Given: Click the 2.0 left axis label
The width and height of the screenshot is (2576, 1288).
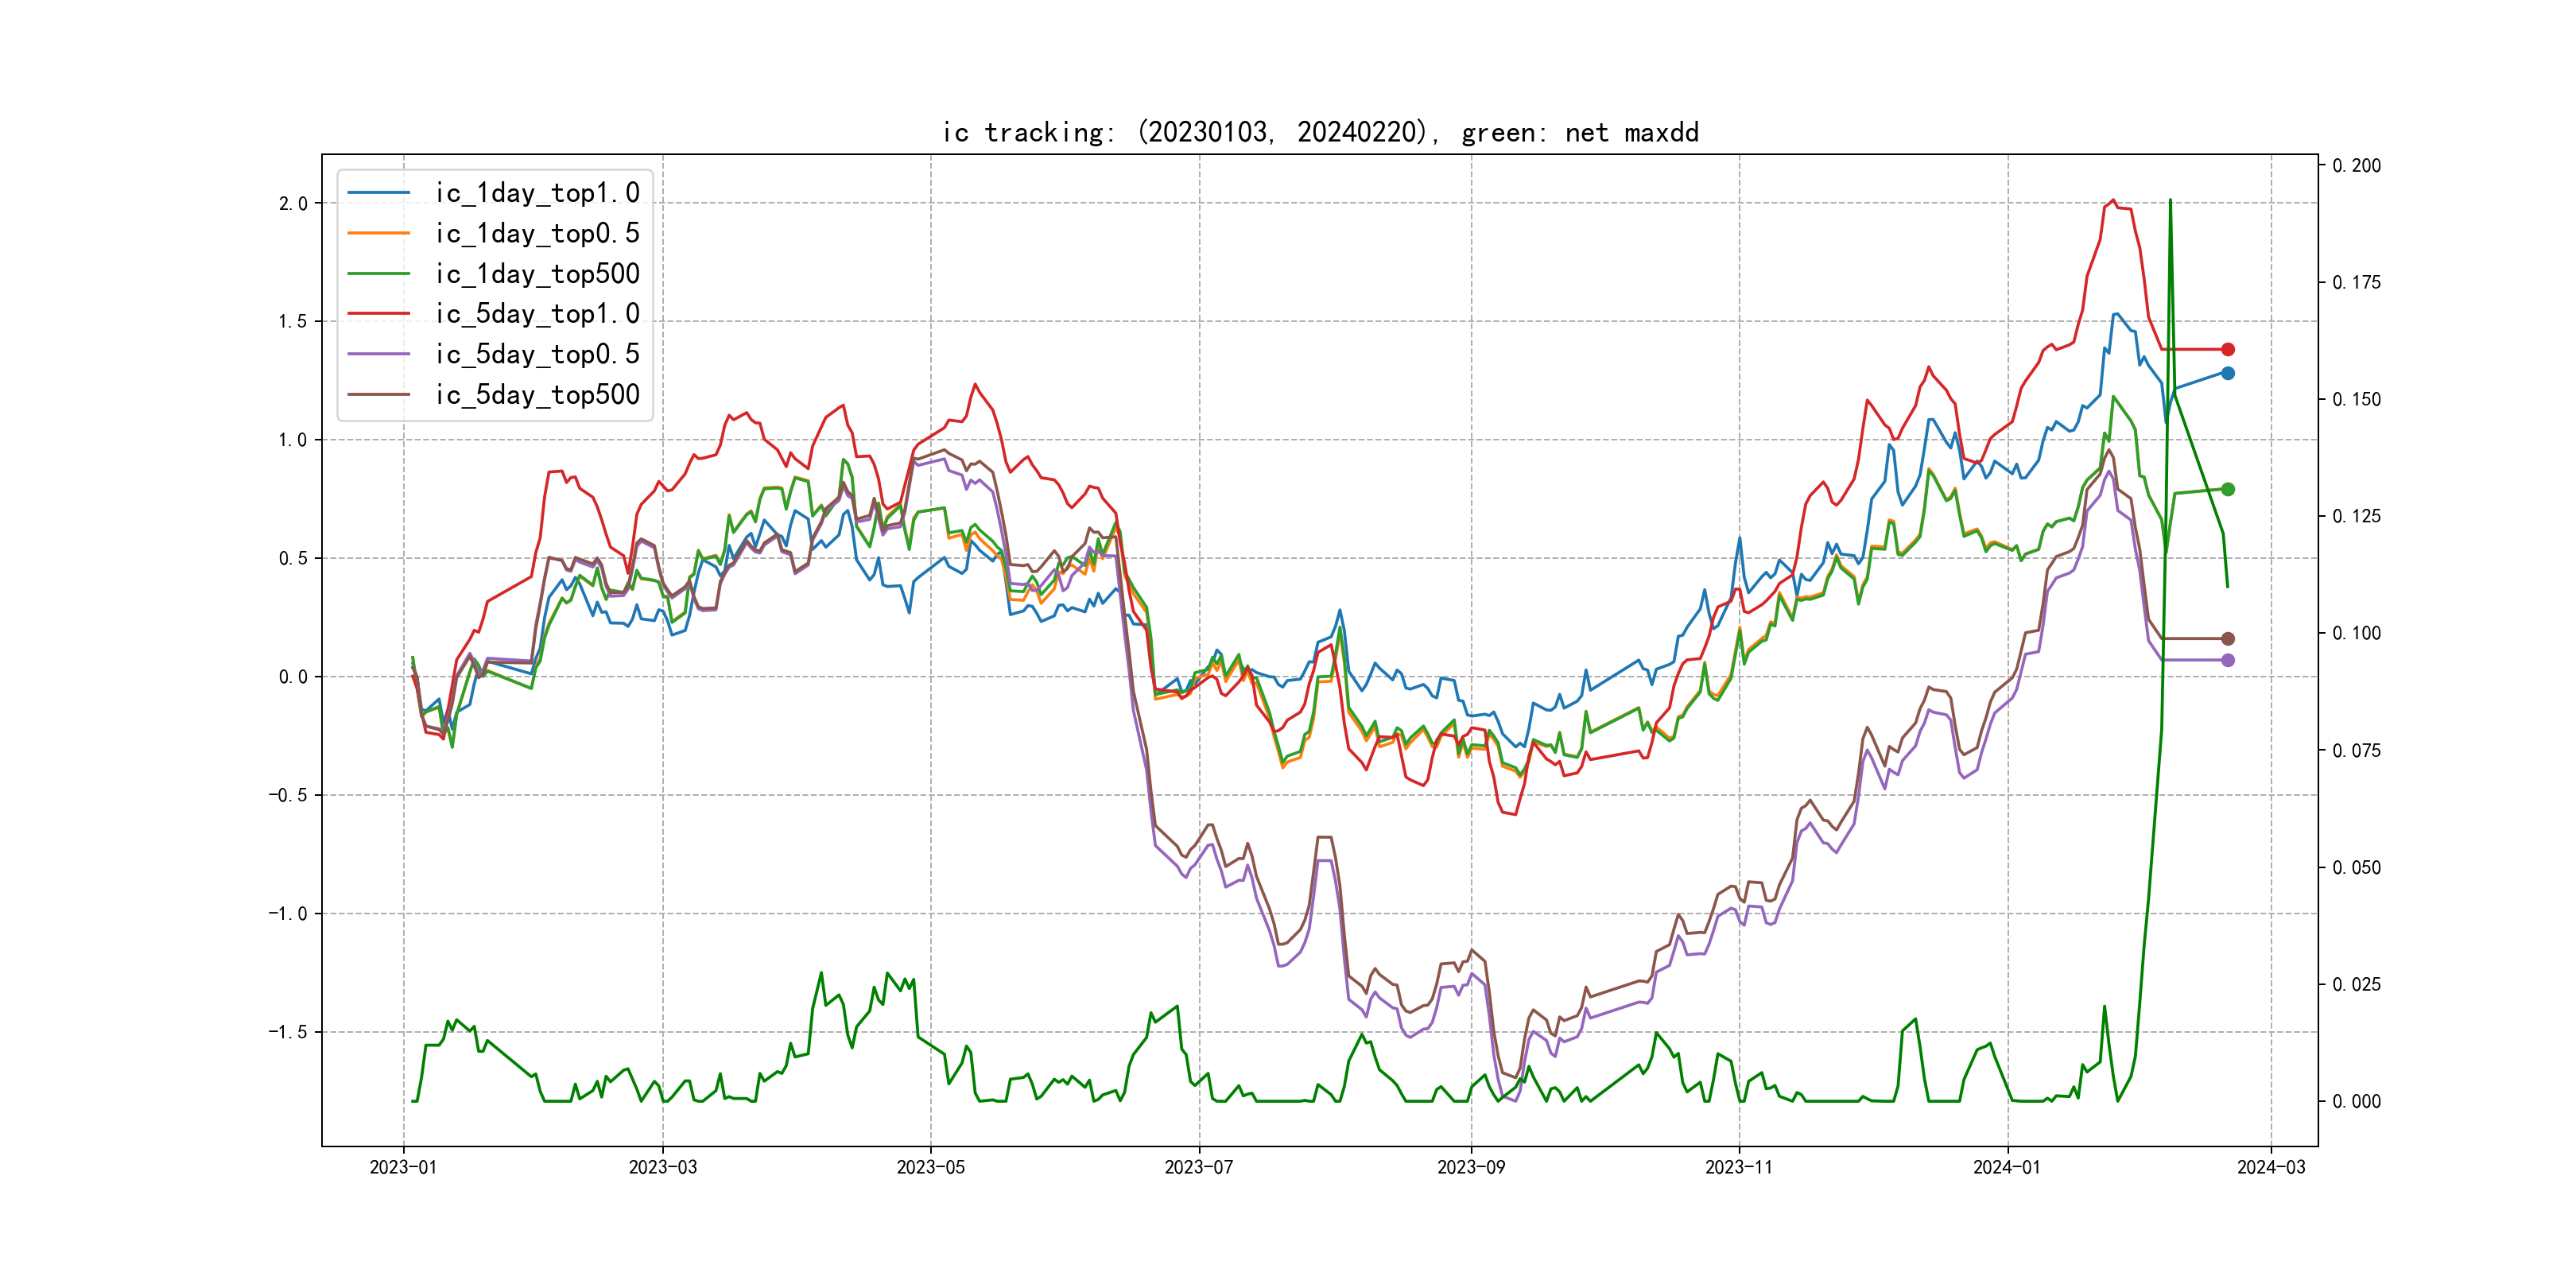Looking at the screenshot, I should point(293,204).
